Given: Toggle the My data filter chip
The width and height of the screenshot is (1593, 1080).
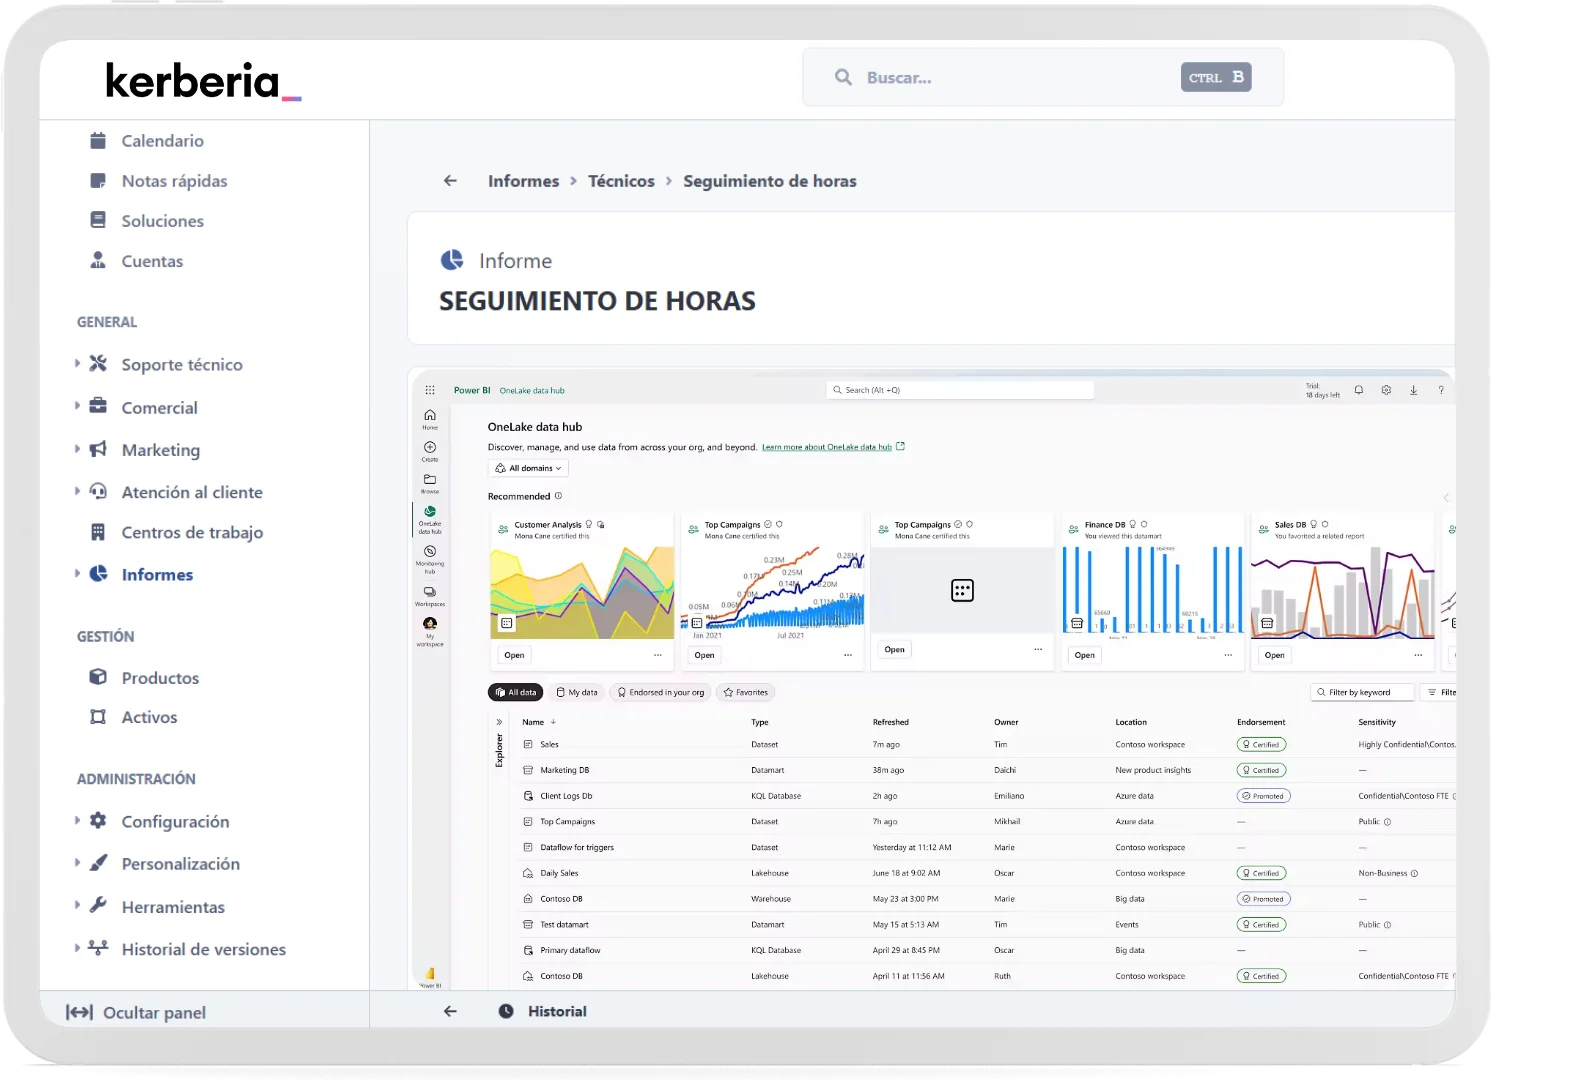Looking at the screenshot, I should tap(576, 692).
